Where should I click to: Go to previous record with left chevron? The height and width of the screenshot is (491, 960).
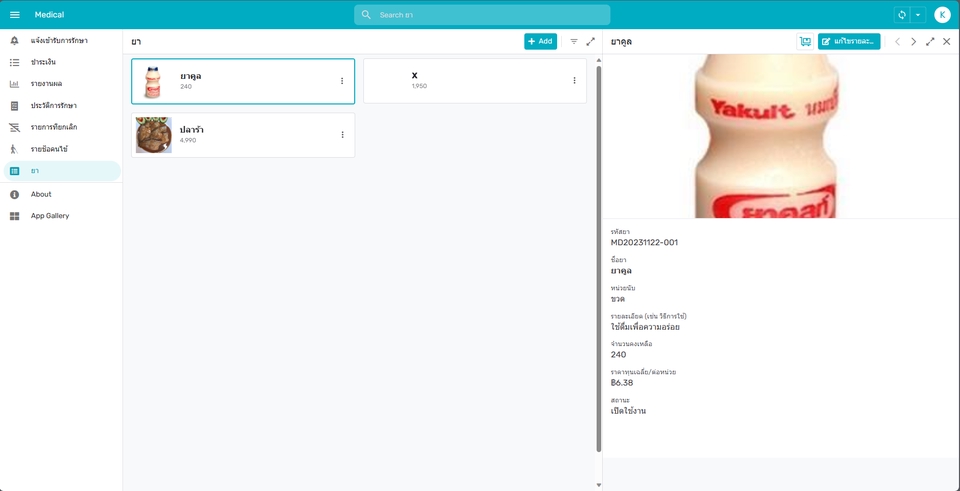point(898,42)
